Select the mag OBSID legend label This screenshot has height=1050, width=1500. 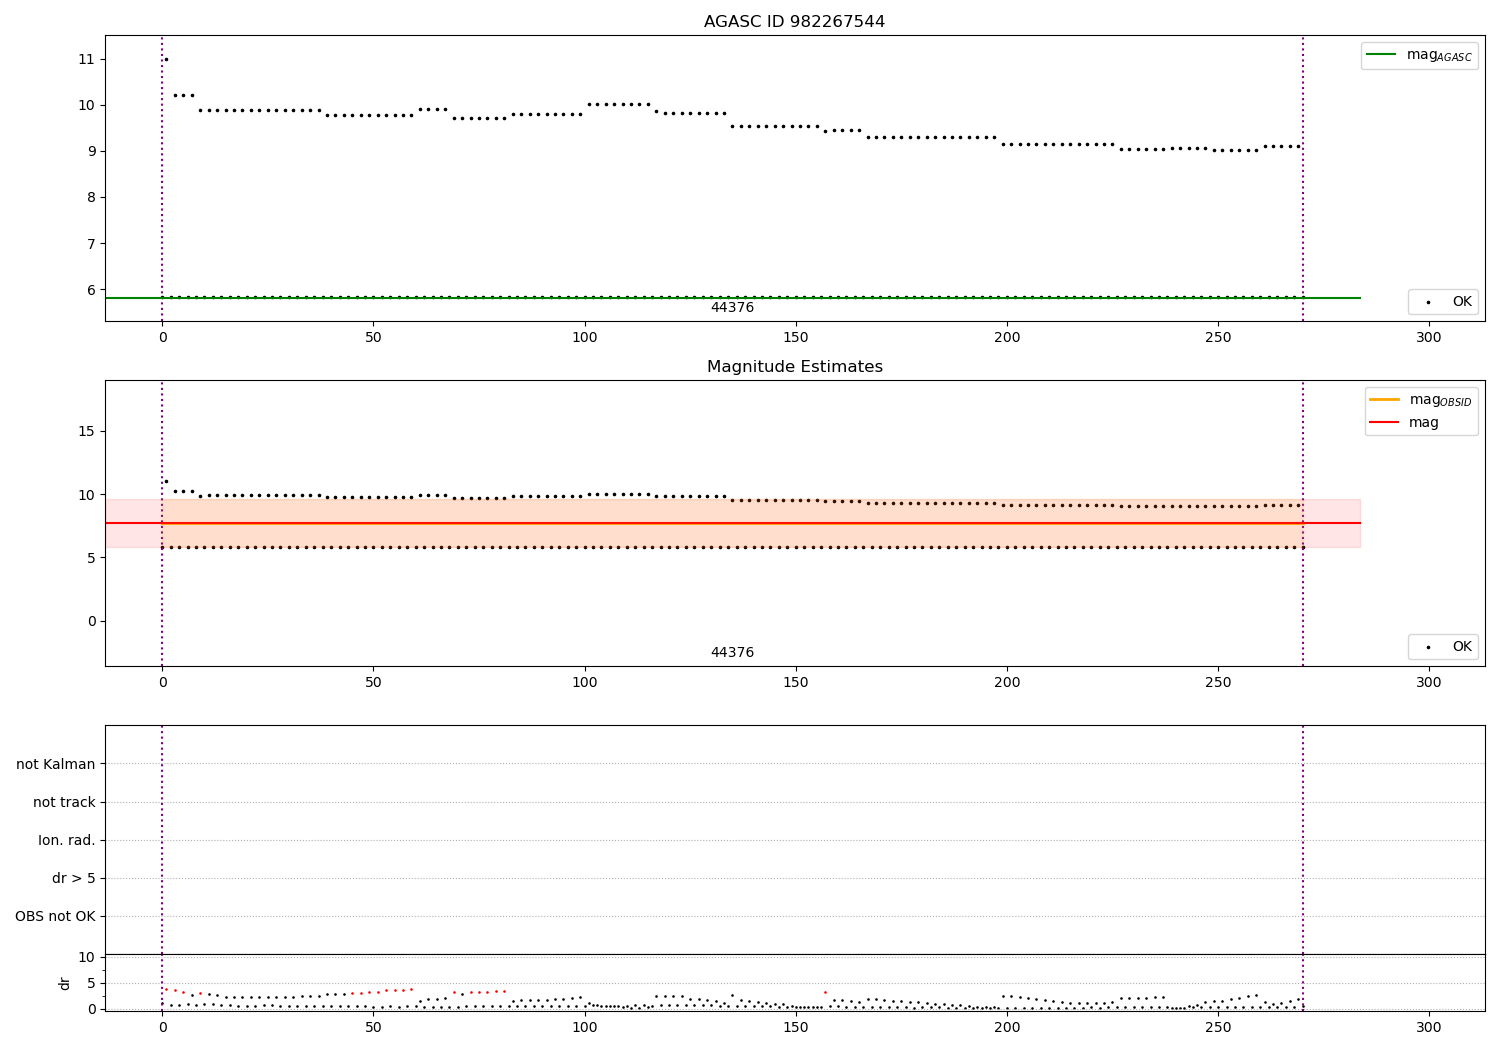(x=1440, y=400)
